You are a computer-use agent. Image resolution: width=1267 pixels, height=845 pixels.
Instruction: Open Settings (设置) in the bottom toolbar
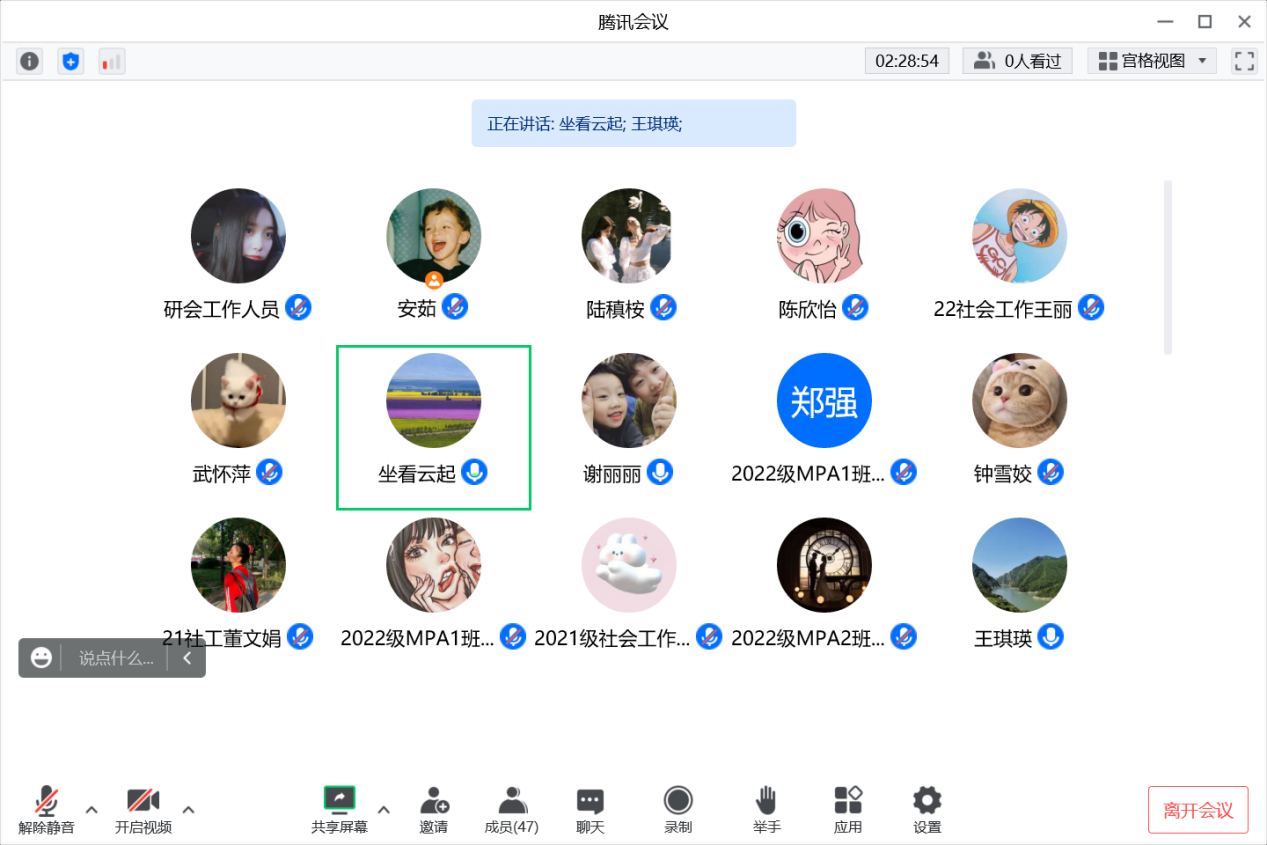(x=927, y=809)
